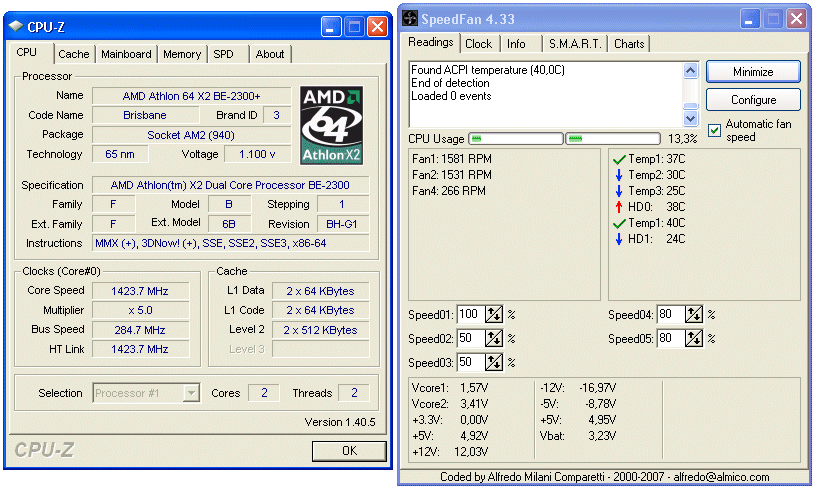This screenshot has width=814, height=488.
Task: Click the red up arrow beside HD0
Action: 619,207
